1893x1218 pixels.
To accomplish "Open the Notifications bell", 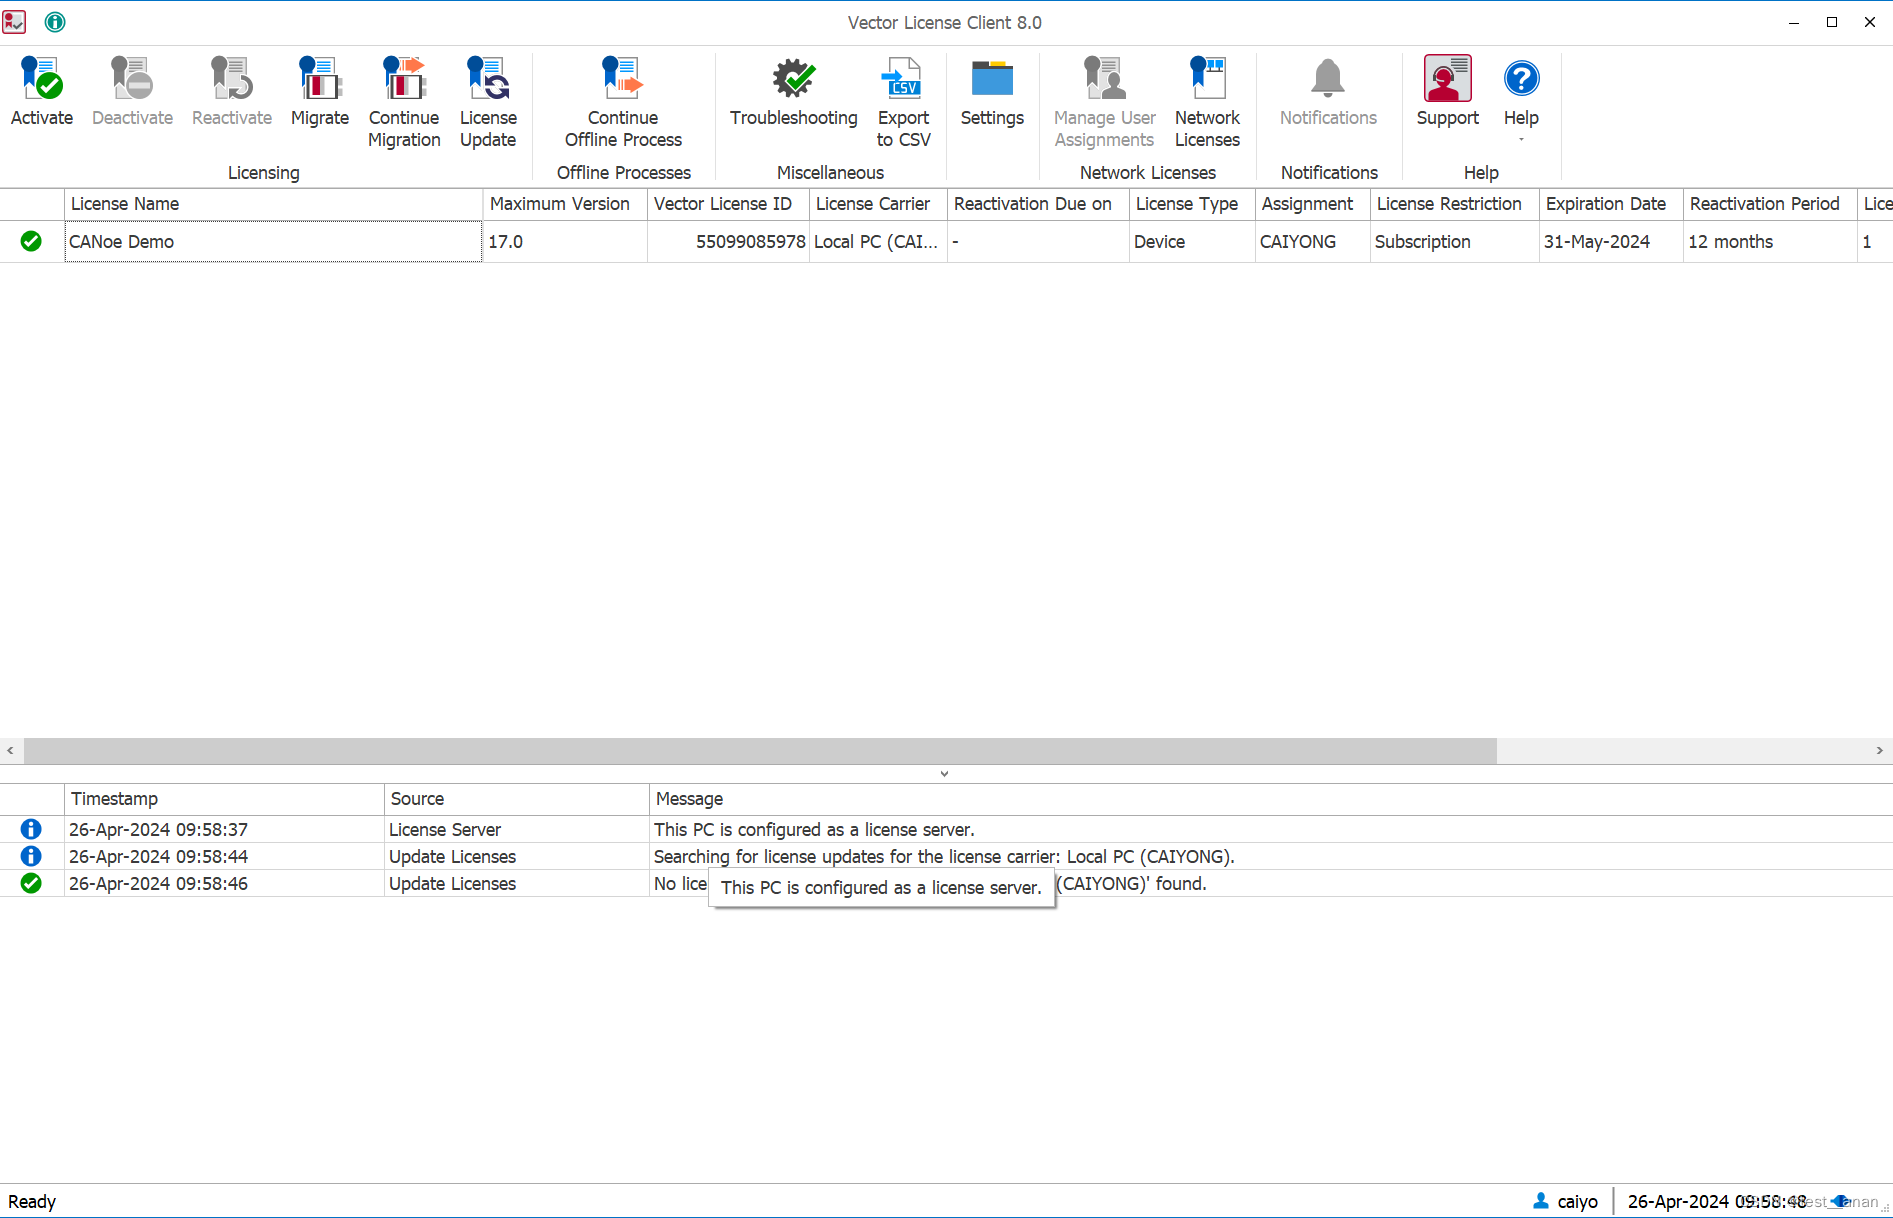I will point(1328,92).
